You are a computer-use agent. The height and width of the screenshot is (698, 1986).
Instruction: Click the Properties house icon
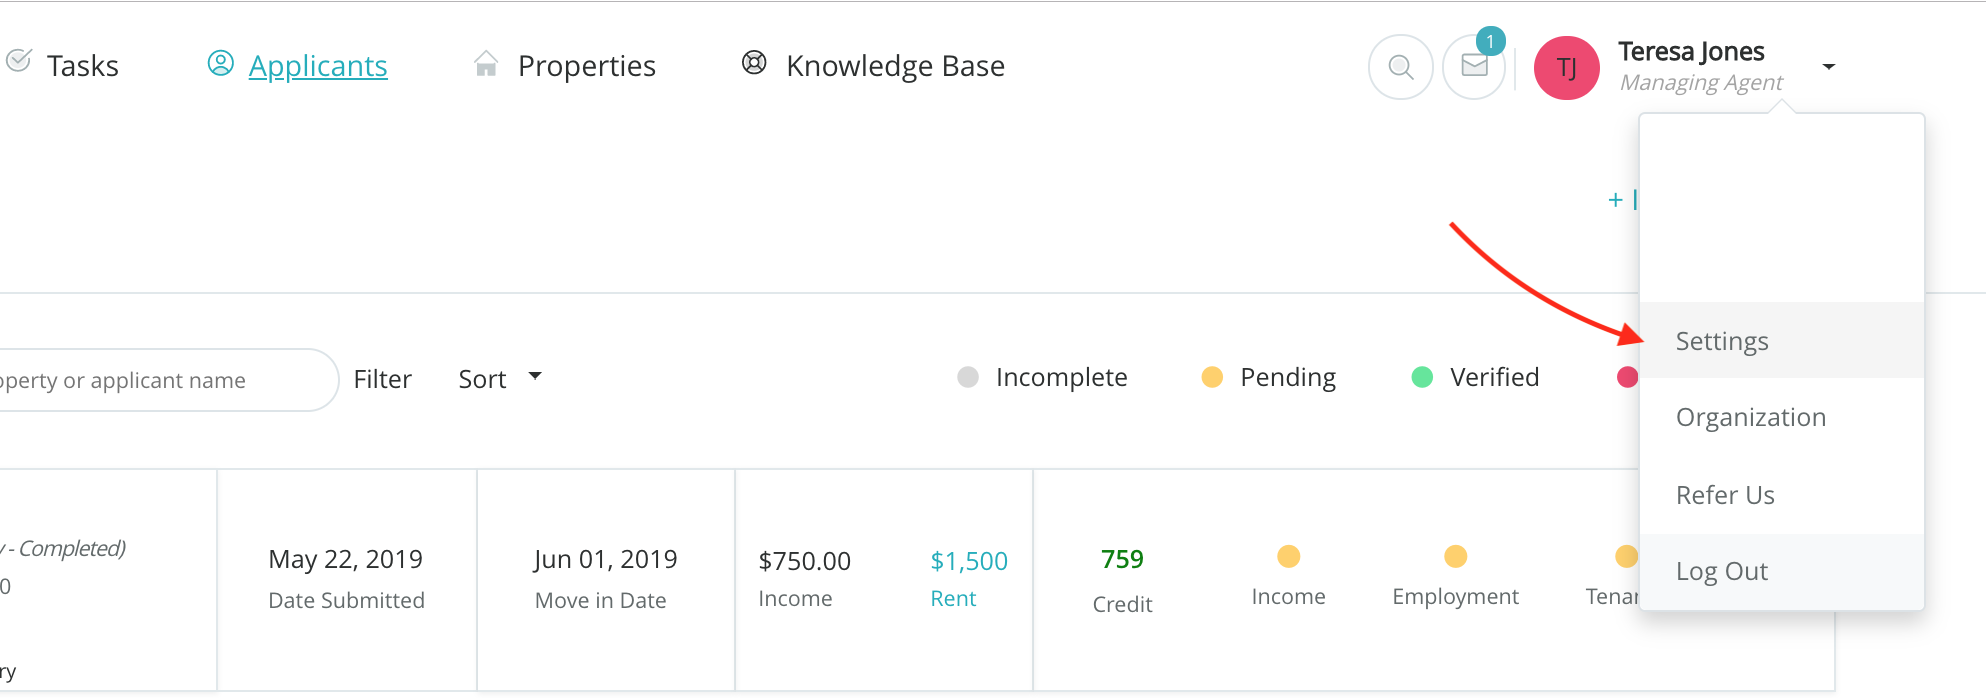tap(486, 64)
